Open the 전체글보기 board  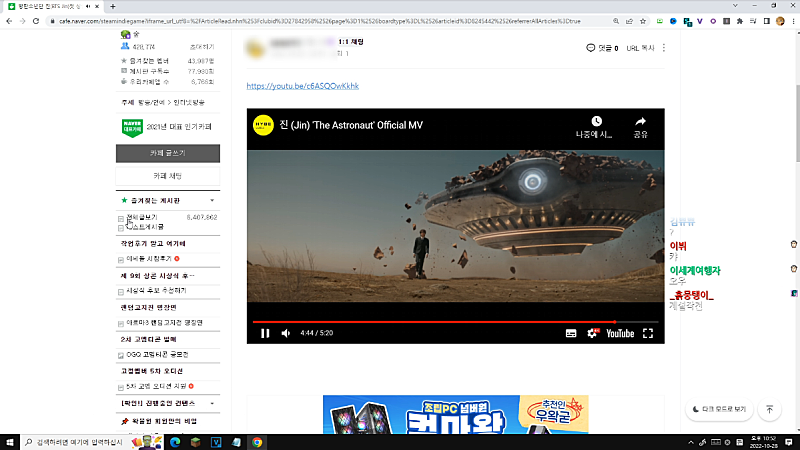coord(142,216)
